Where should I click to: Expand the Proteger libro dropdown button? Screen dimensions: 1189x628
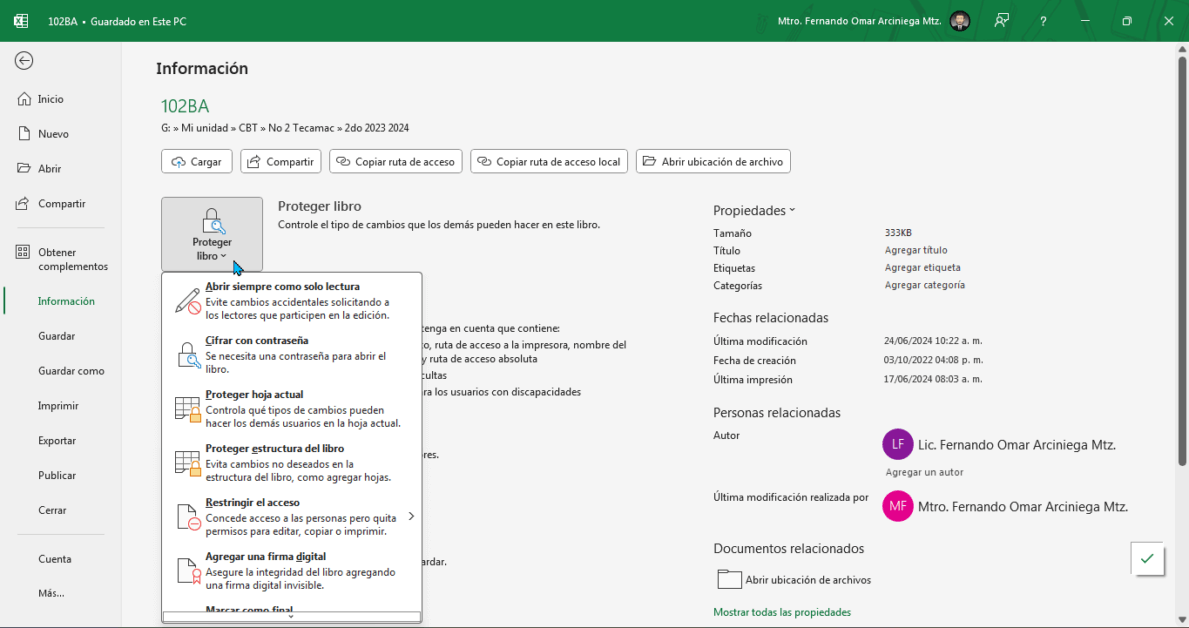pos(212,235)
